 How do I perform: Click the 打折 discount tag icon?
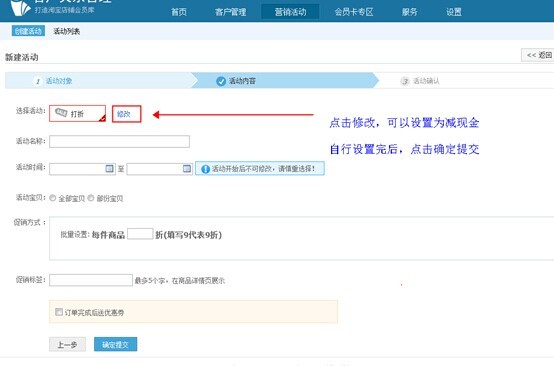click(61, 113)
